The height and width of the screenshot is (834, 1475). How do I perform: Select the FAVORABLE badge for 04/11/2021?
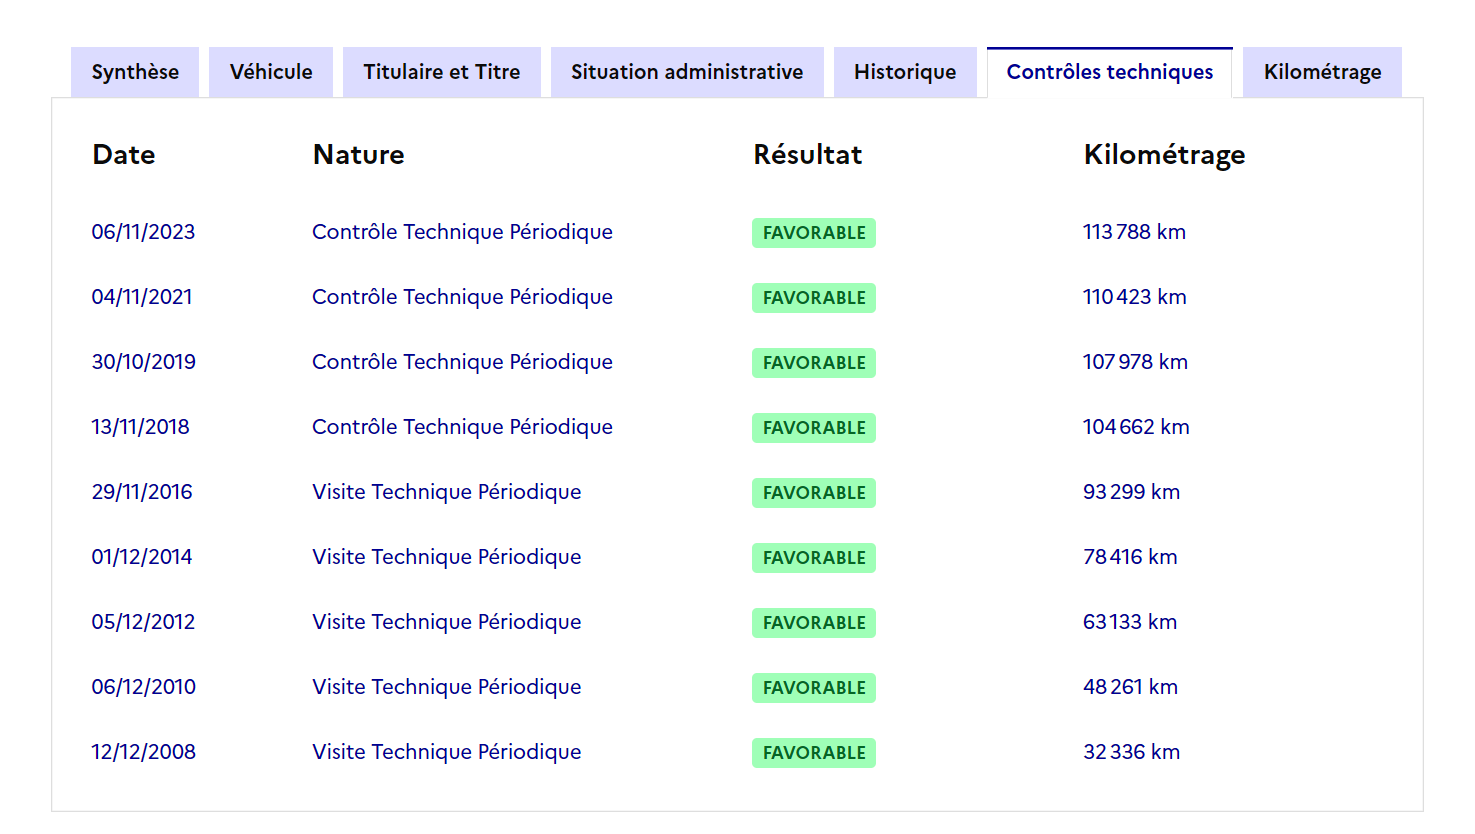click(813, 298)
